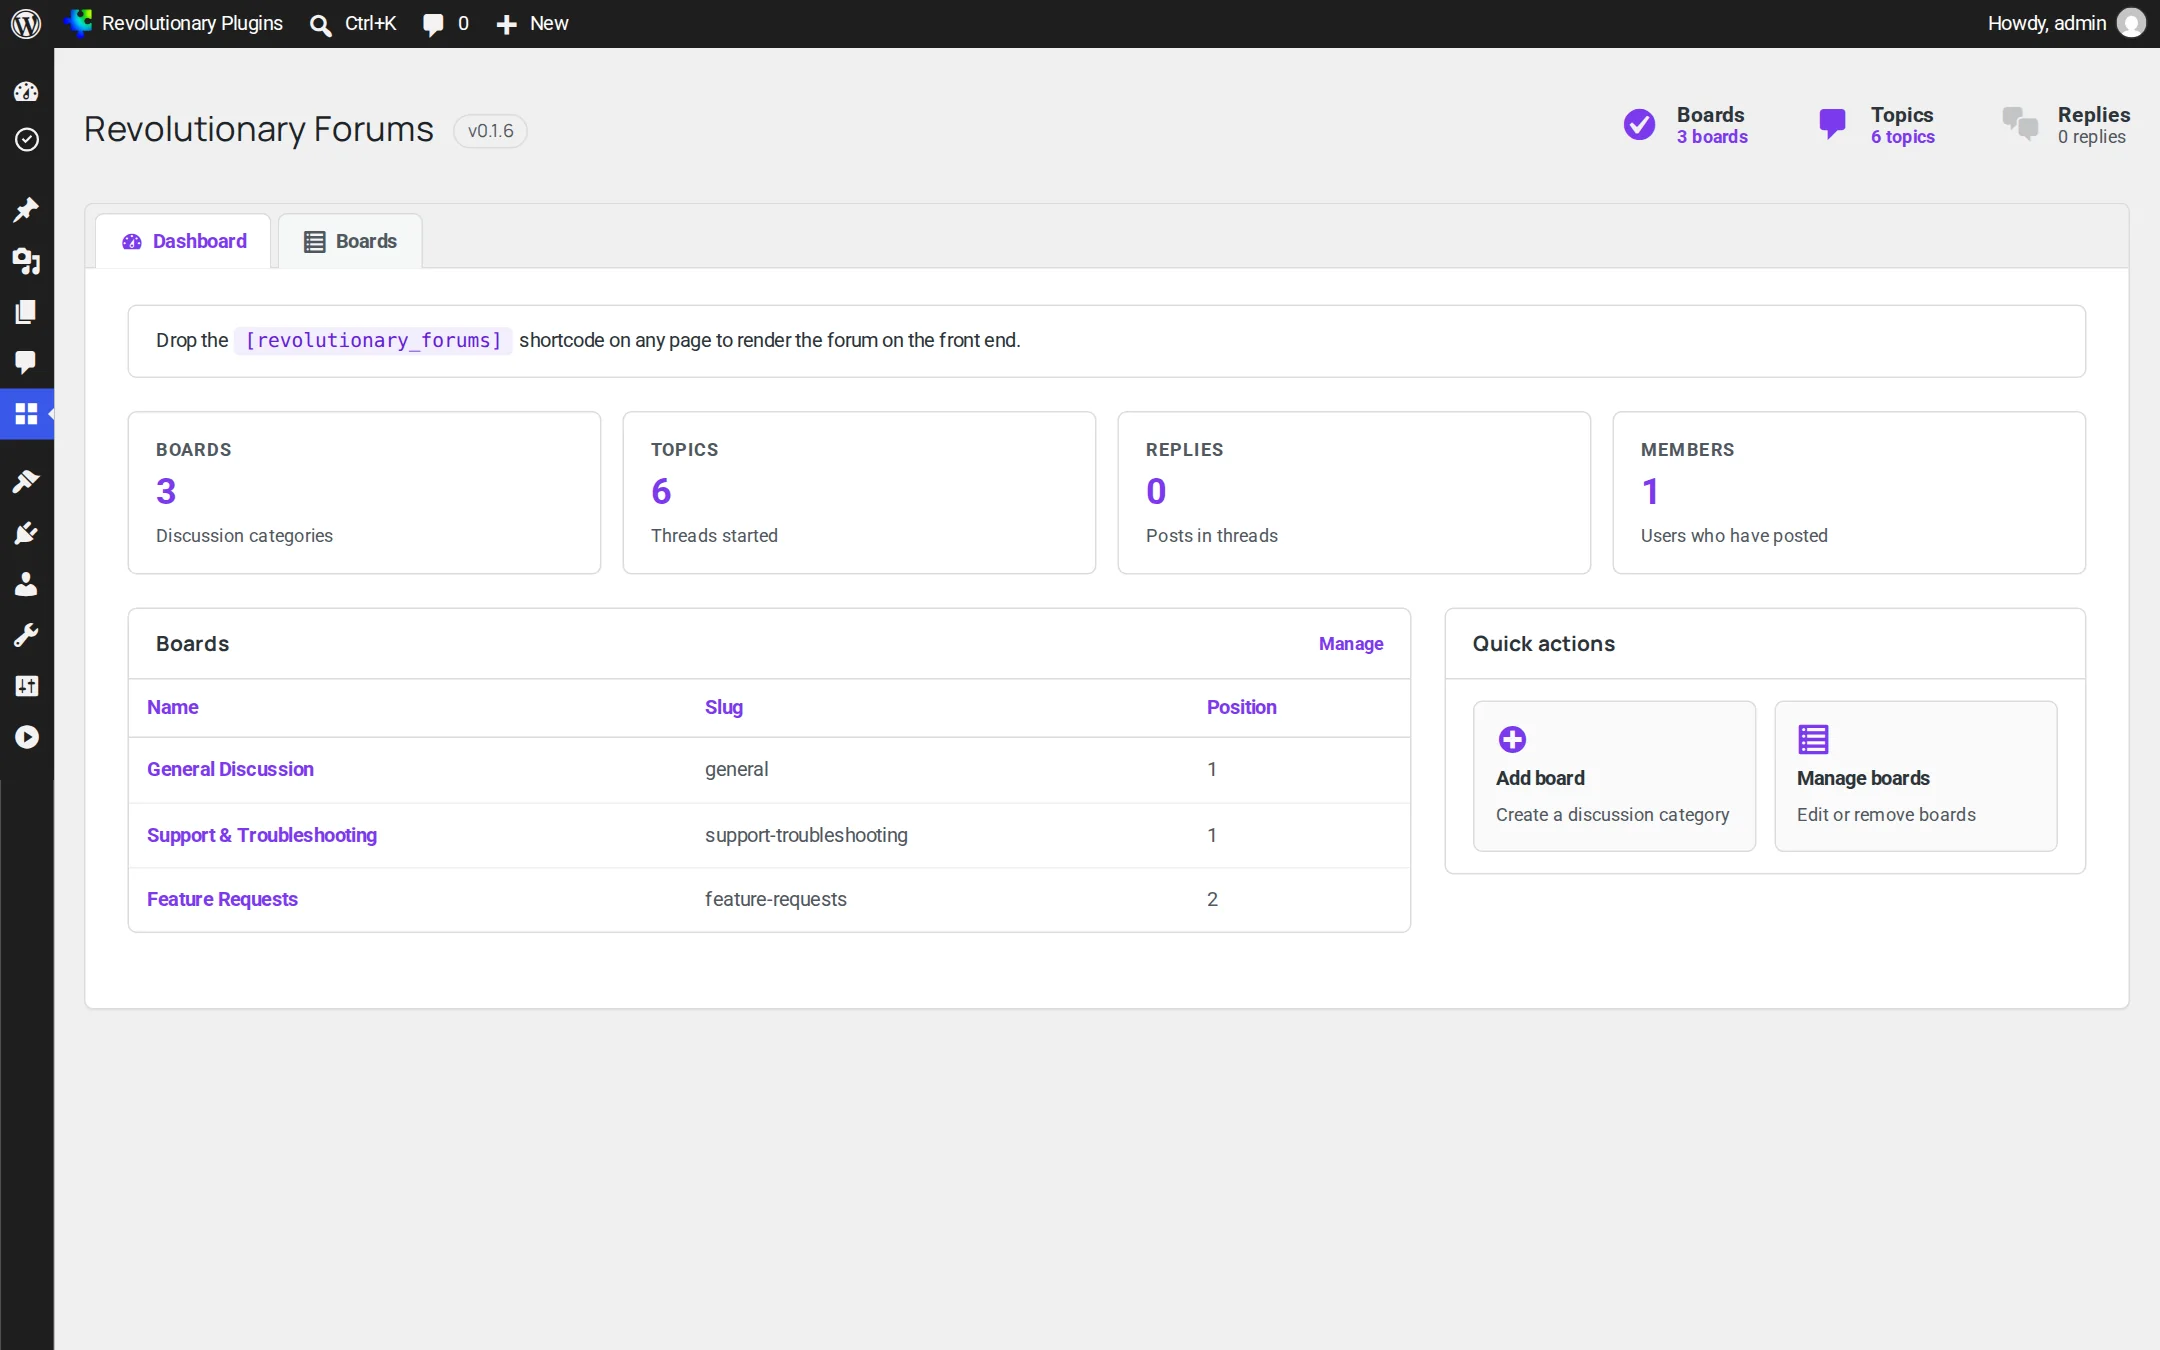Click the header Boards checkmark icon
The width and height of the screenshot is (2160, 1350).
click(x=1639, y=125)
